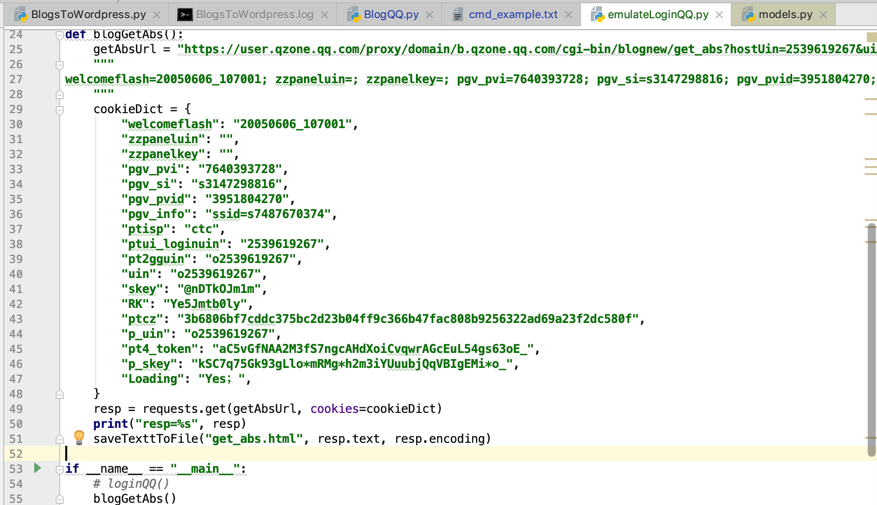Click the "Loading" key
This screenshot has height=505, width=877.
tap(153, 379)
